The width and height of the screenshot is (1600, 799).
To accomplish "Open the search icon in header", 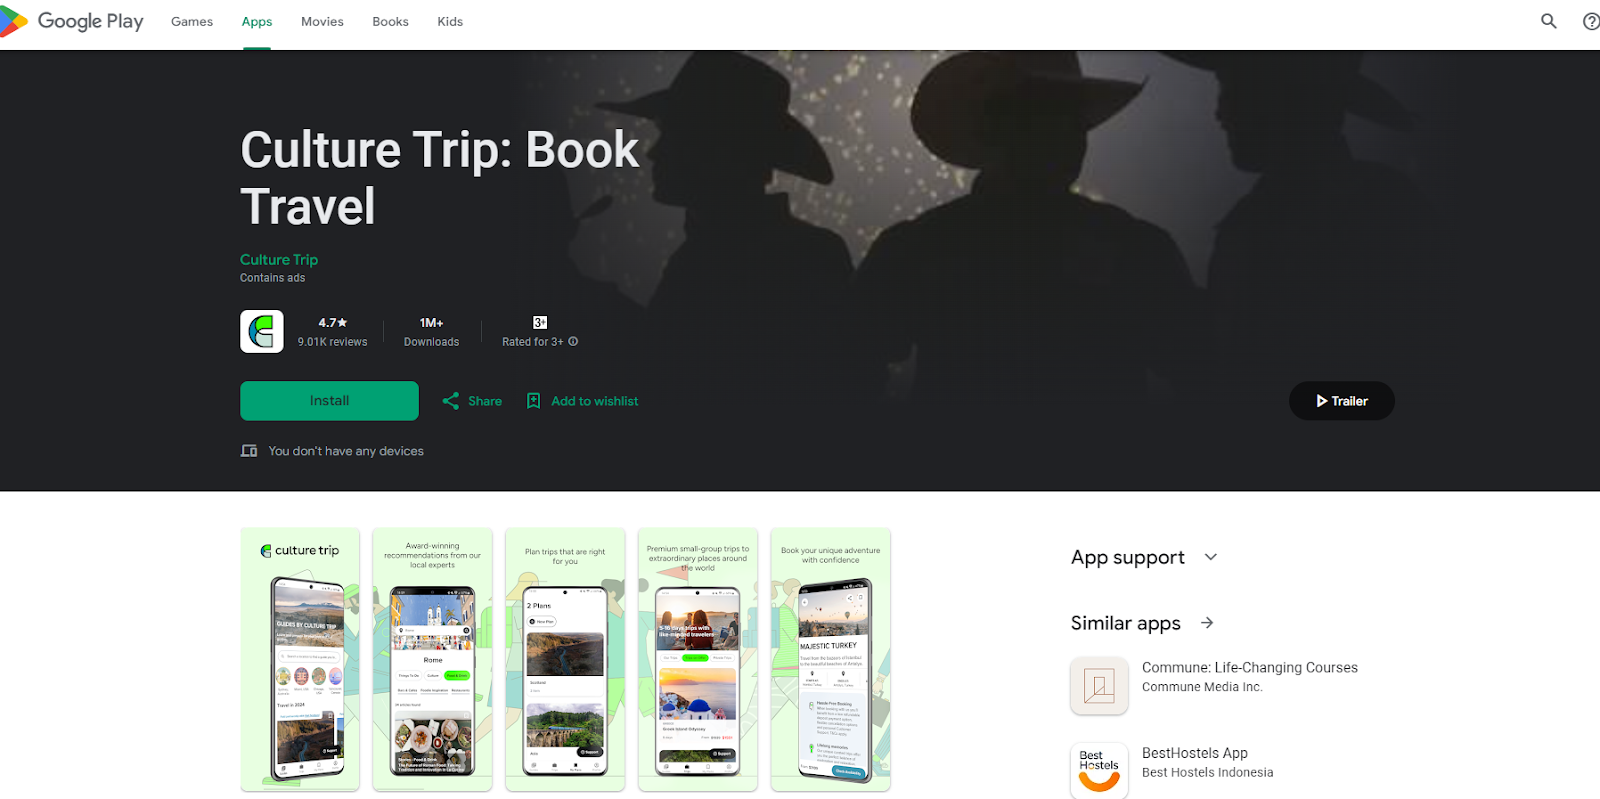I will click(1549, 21).
